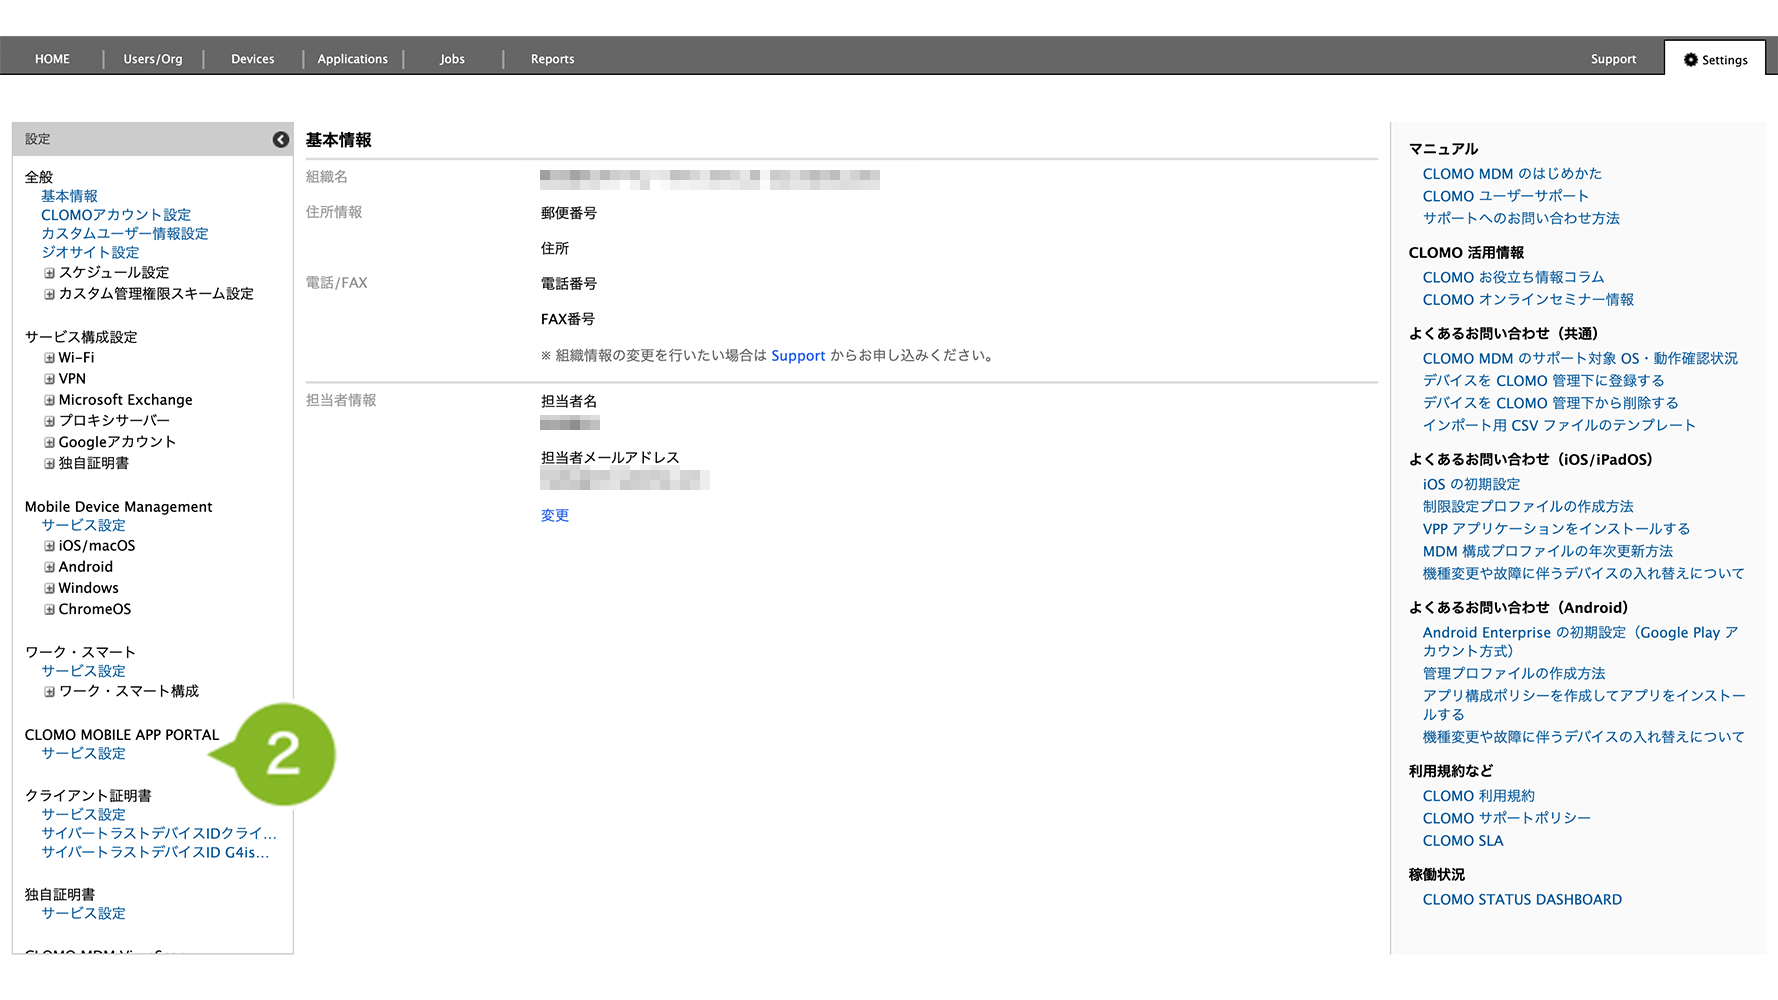The height and width of the screenshot is (1000, 1778).
Task: Expand the Windows settings node
Action: click(x=49, y=588)
